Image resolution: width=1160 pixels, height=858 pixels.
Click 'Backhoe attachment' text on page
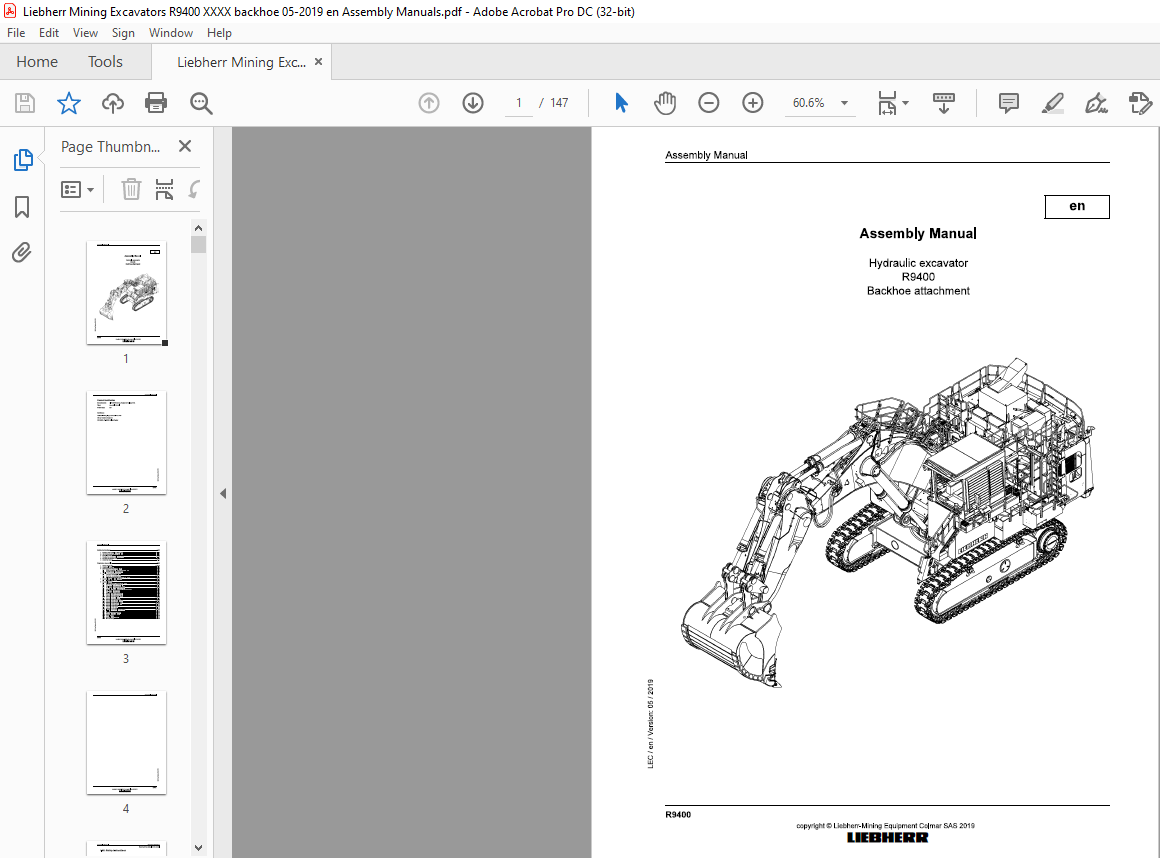click(x=918, y=291)
